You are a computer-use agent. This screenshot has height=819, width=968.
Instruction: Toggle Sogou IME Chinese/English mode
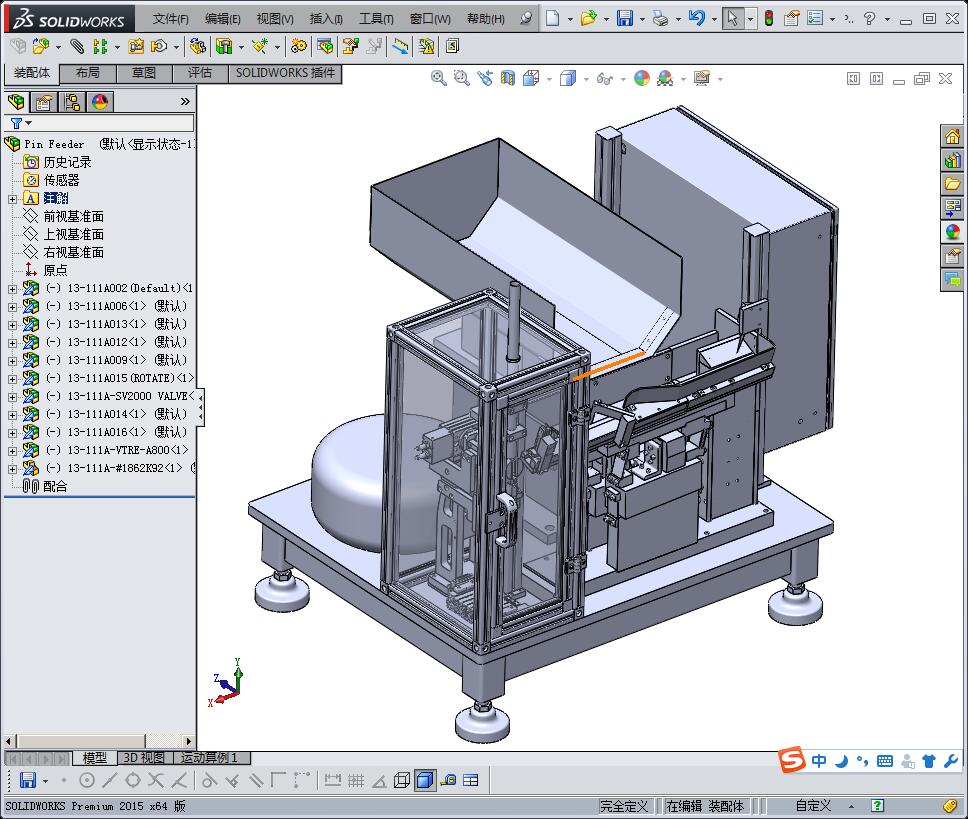pos(819,761)
